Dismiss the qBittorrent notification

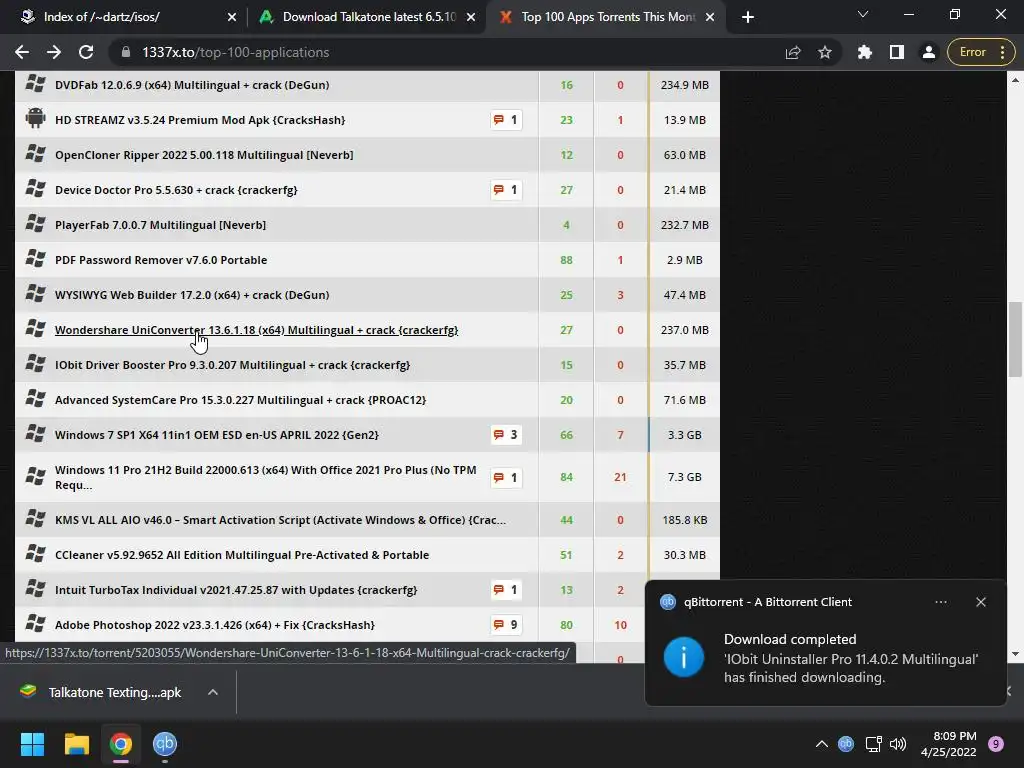[981, 602]
